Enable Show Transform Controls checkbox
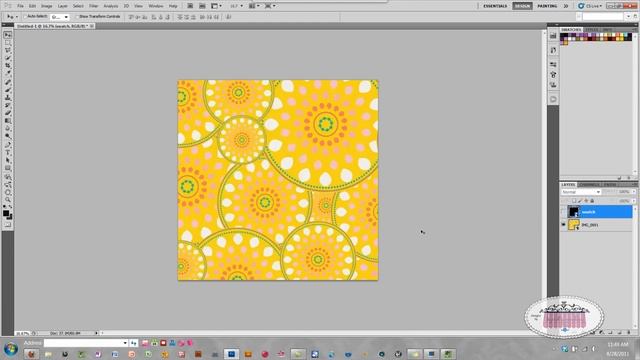 [77, 17]
